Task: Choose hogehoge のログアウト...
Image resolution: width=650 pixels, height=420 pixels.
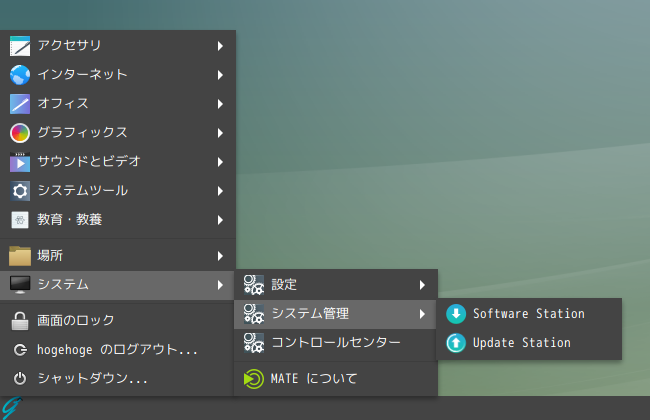Action: pyautogui.click(x=118, y=350)
